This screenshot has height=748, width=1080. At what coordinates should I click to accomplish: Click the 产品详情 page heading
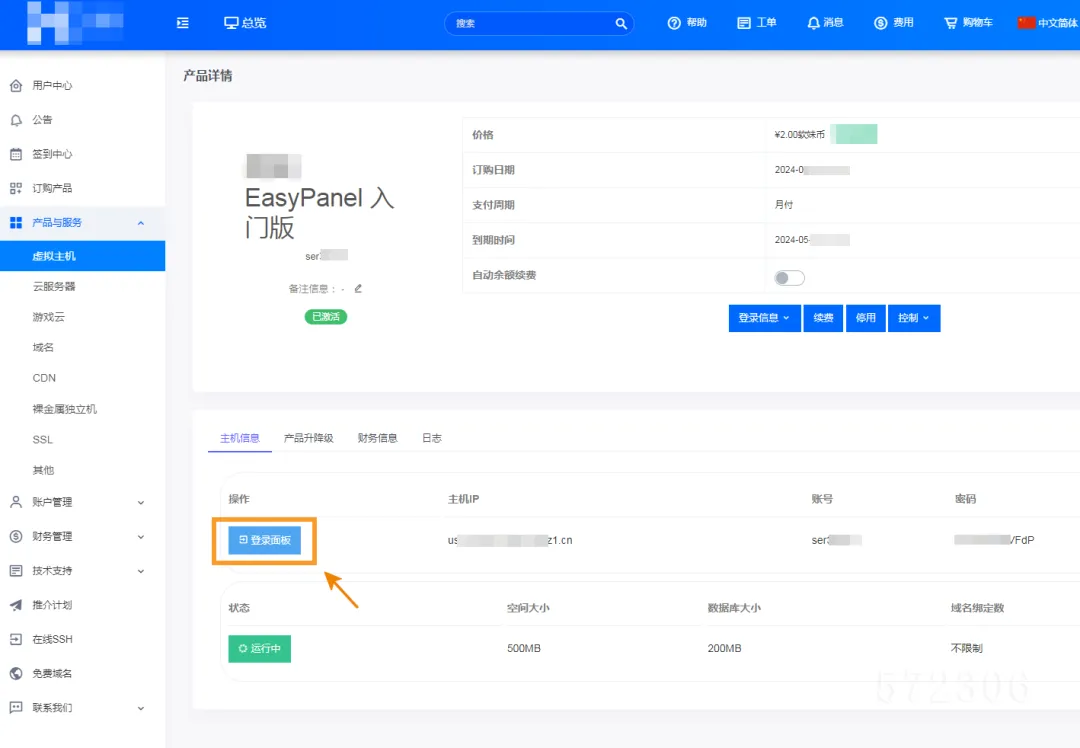pyautogui.click(x=207, y=76)
